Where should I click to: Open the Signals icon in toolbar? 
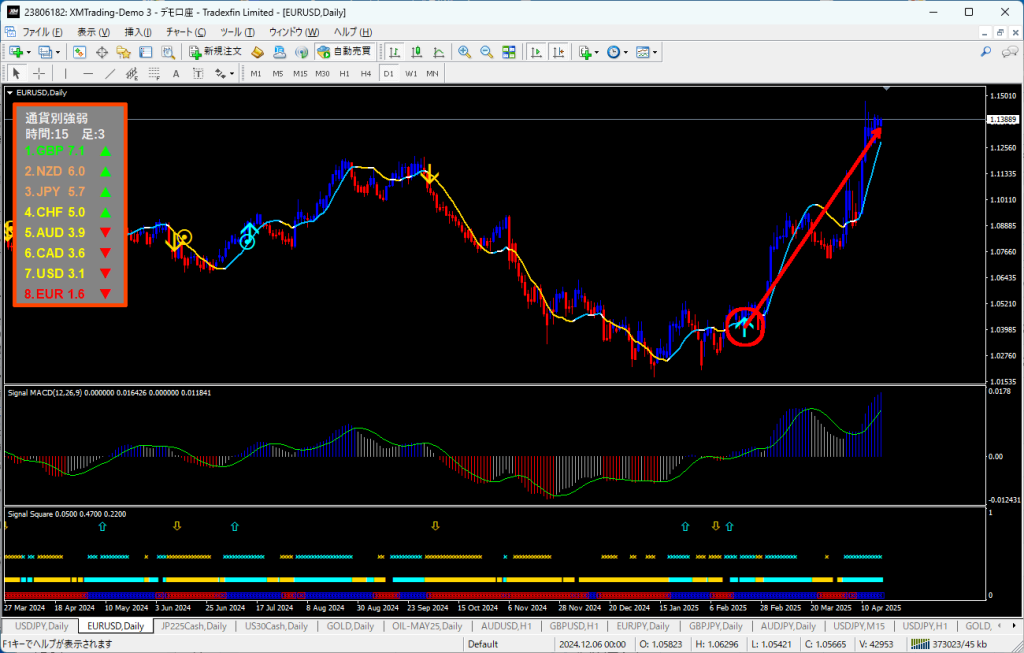click(x=301, y=52)
